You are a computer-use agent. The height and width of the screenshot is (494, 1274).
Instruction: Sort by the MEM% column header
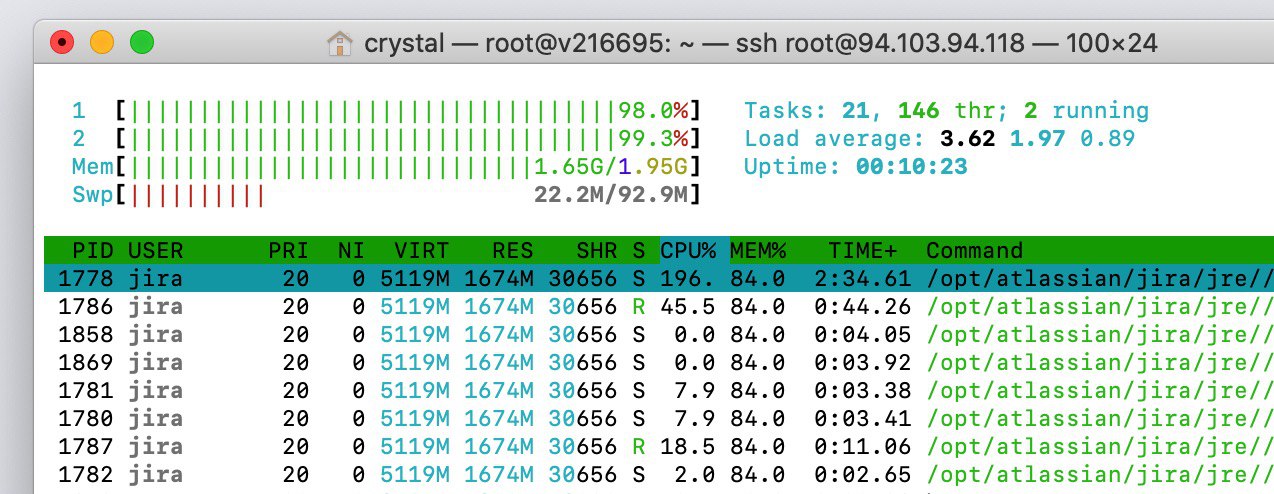pos(758,250)
